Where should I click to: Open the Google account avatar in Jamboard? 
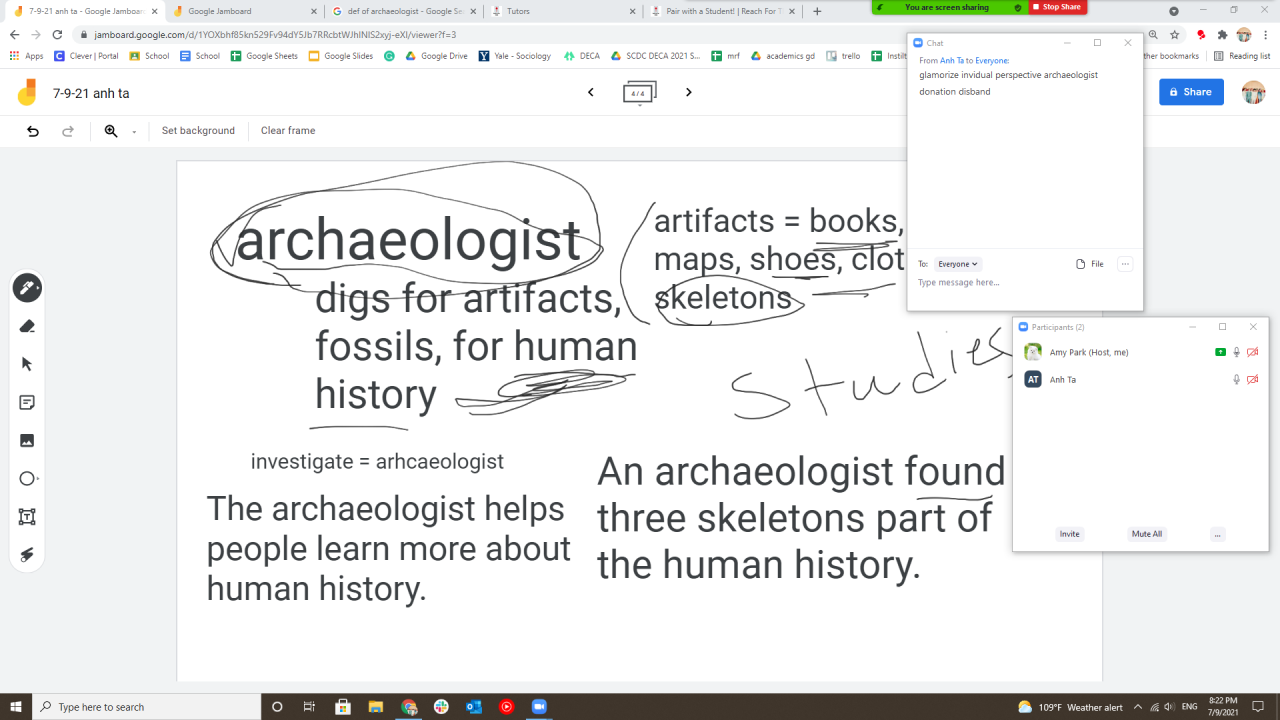click(x=1253, y=92)
